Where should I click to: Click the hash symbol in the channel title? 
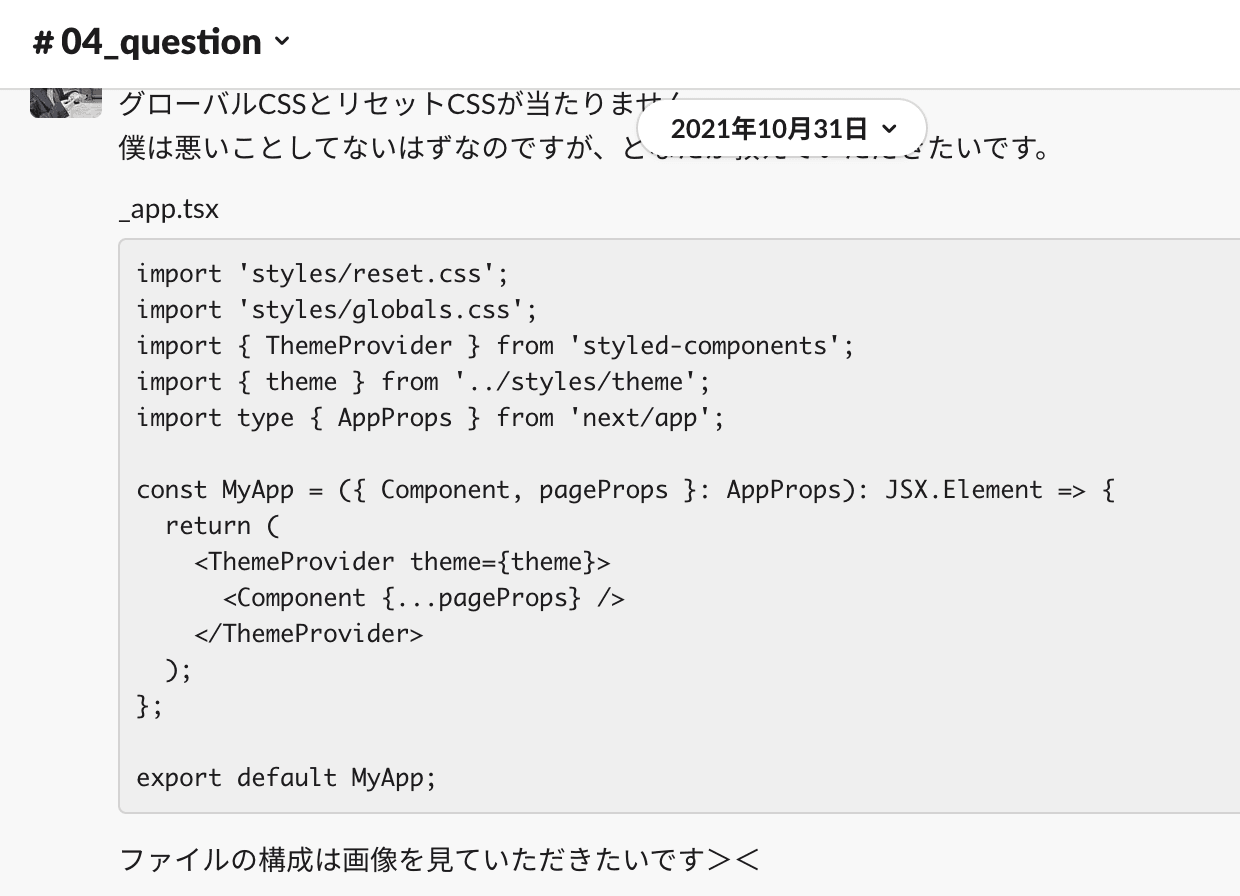(42, 43)
